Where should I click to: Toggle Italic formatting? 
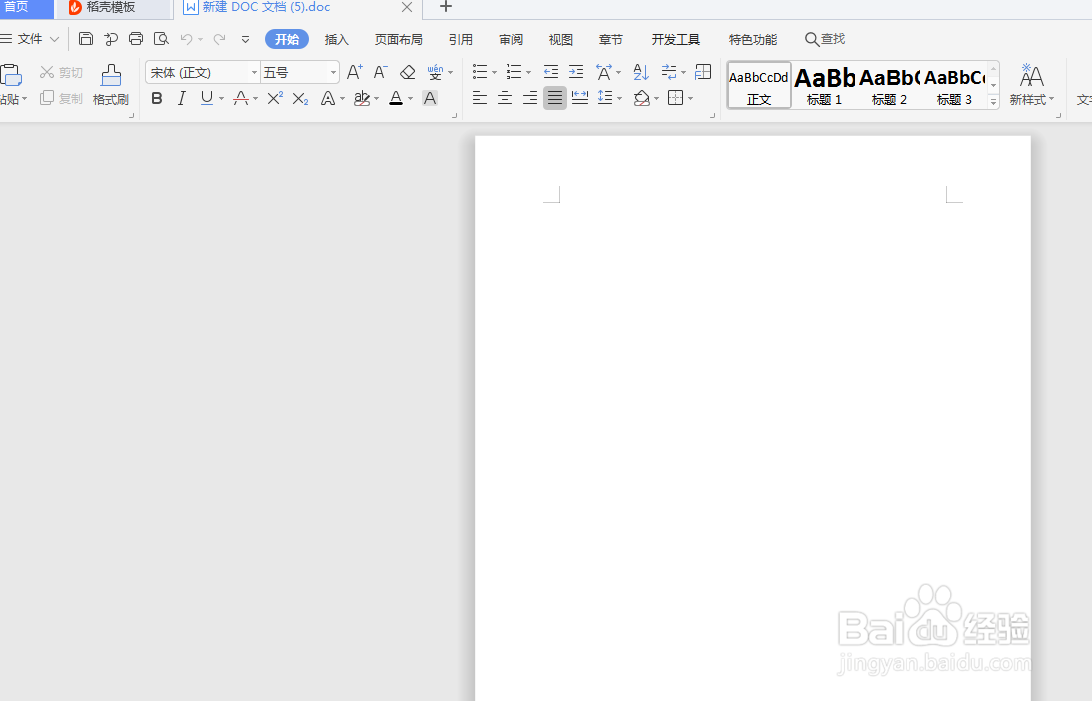tap(182, 98)
